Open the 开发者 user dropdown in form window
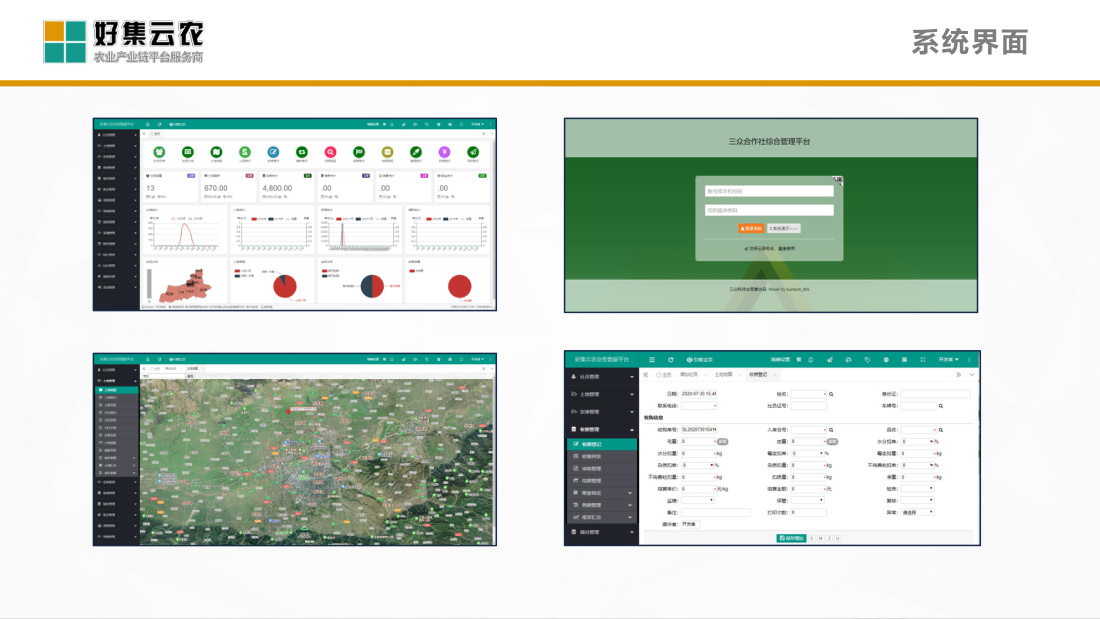Image resolution: width=1100 pixels, height=619 pixels. [x=948, y=359]
